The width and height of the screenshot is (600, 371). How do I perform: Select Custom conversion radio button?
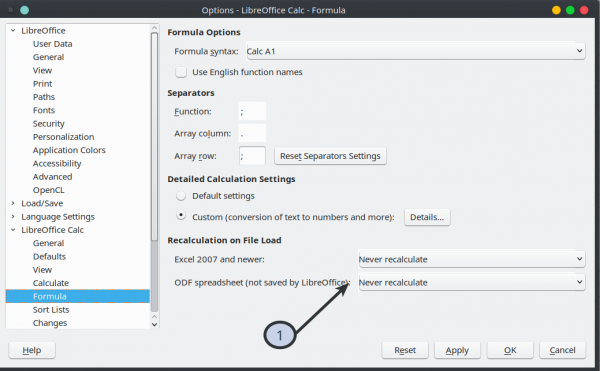click(181, 216)
